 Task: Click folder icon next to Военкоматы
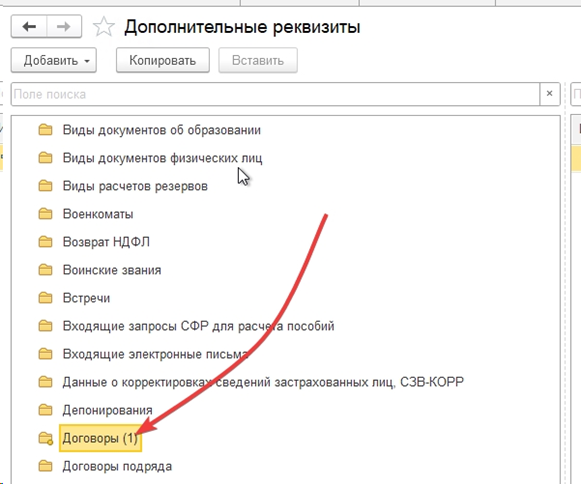click(x=46, y=214)
